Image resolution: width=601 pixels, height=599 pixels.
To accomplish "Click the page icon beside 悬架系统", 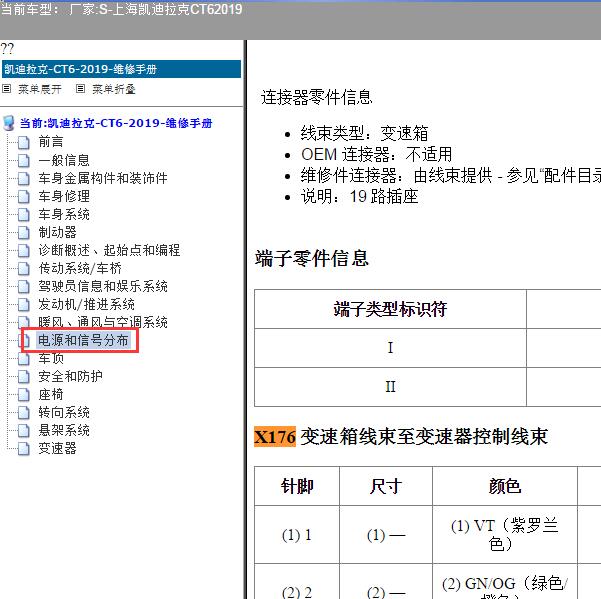I will (24, 430).
